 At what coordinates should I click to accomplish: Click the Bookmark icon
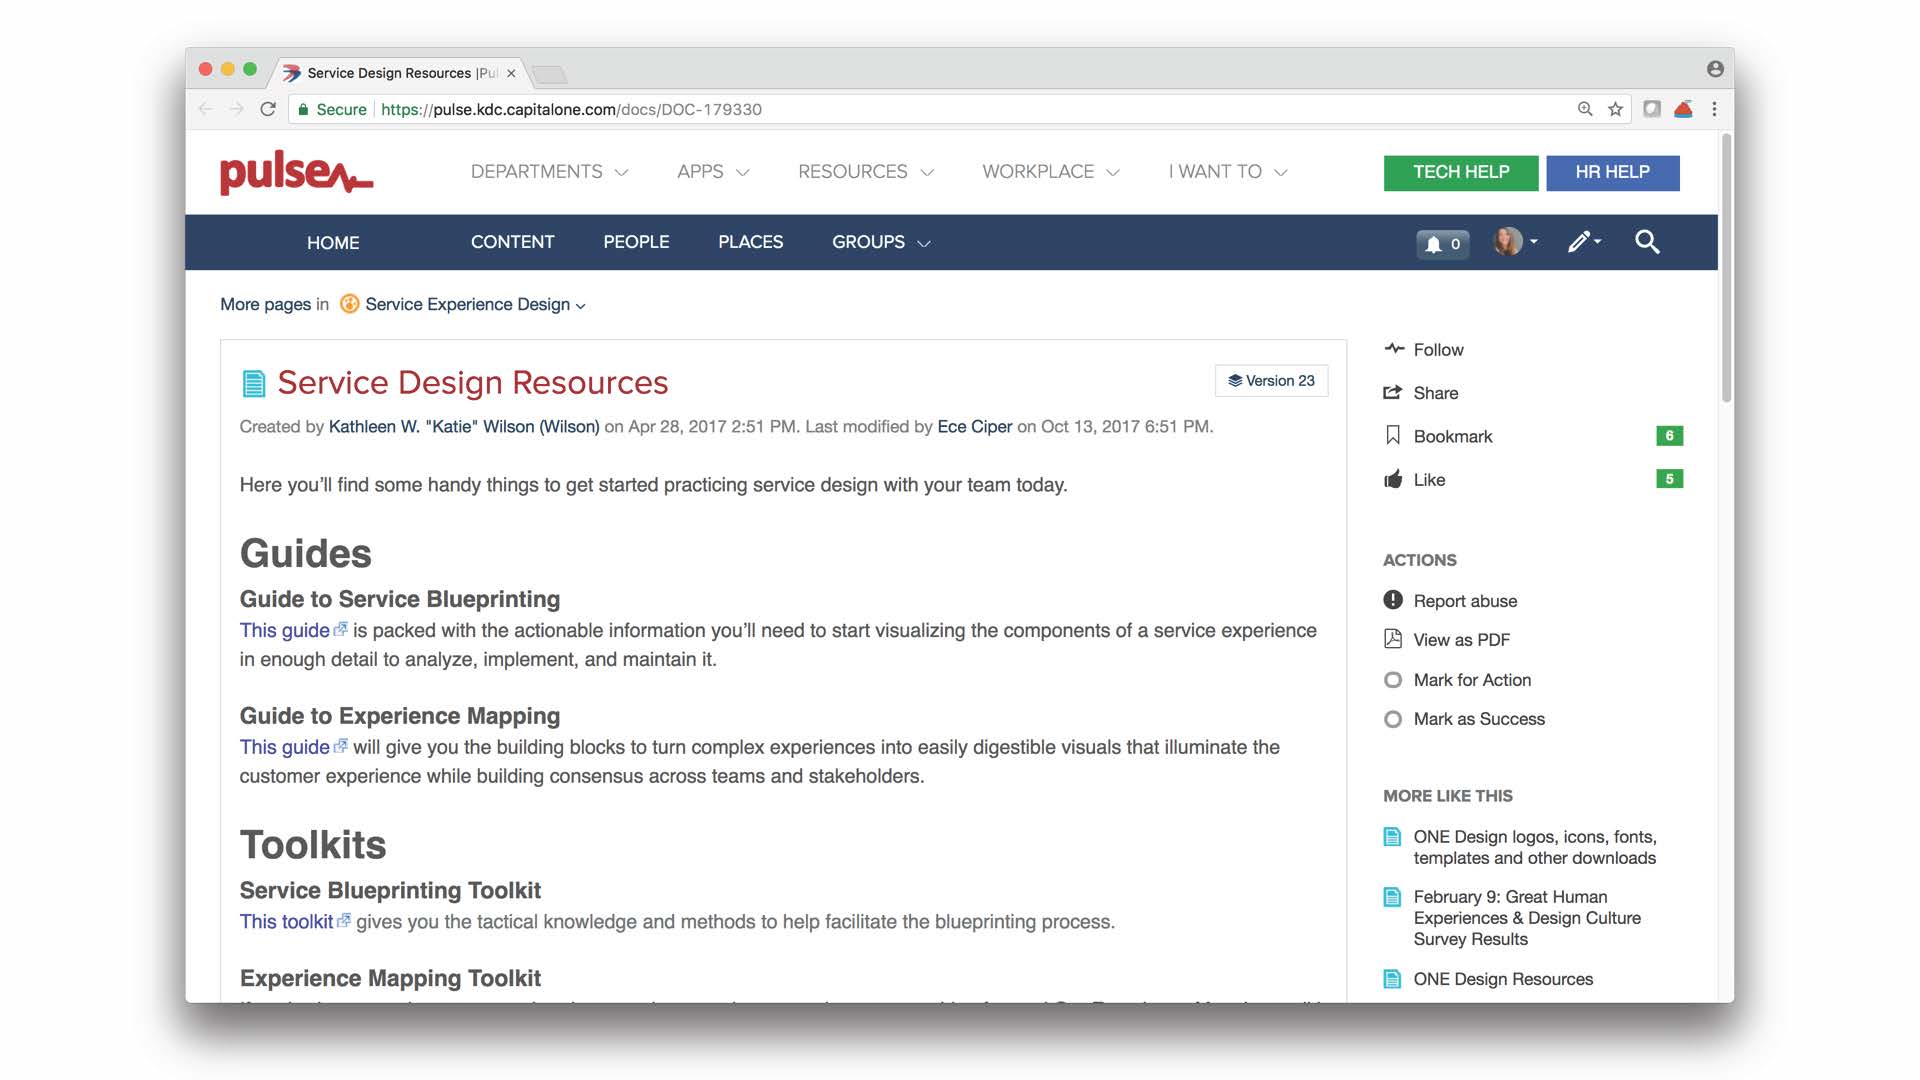1392,436
